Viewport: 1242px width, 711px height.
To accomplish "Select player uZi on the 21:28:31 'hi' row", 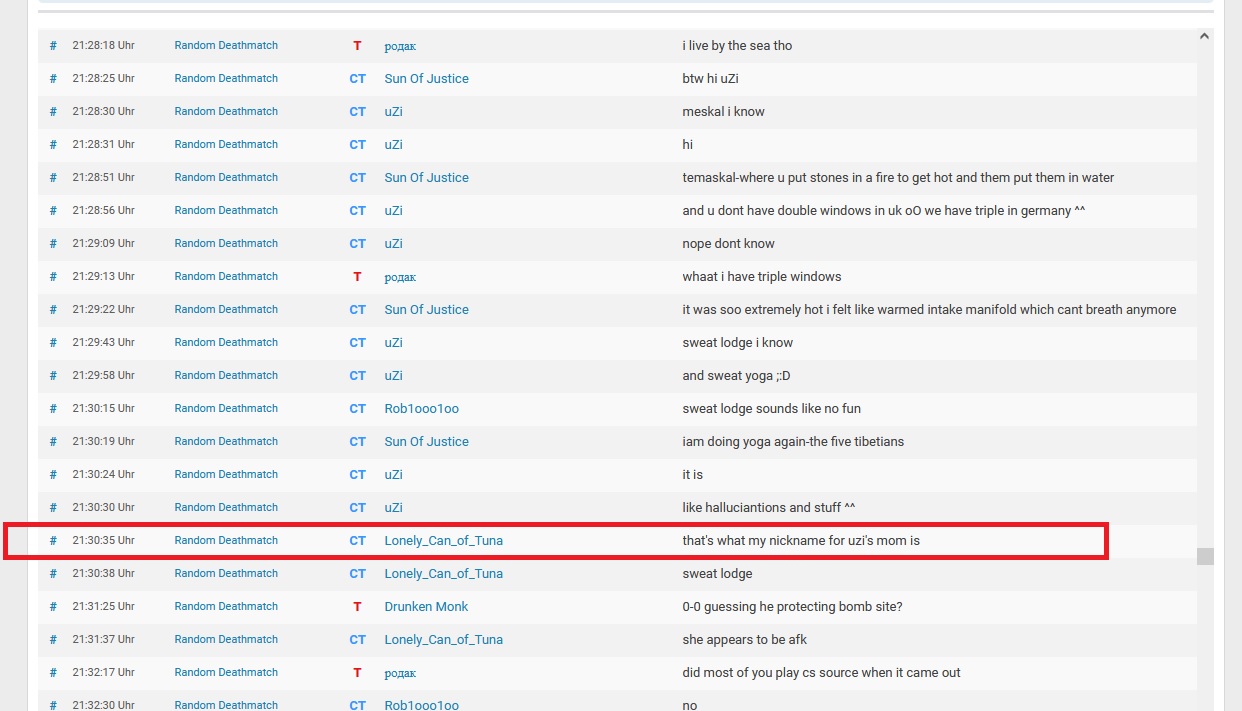I will 393,145.
